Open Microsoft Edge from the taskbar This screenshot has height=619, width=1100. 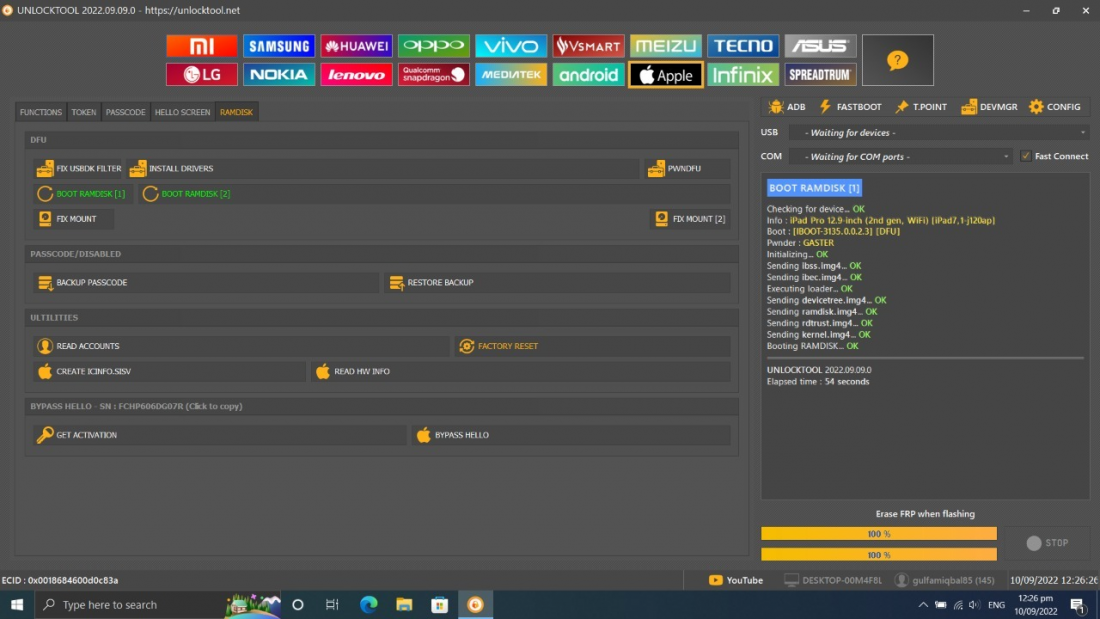pos(368,604)
